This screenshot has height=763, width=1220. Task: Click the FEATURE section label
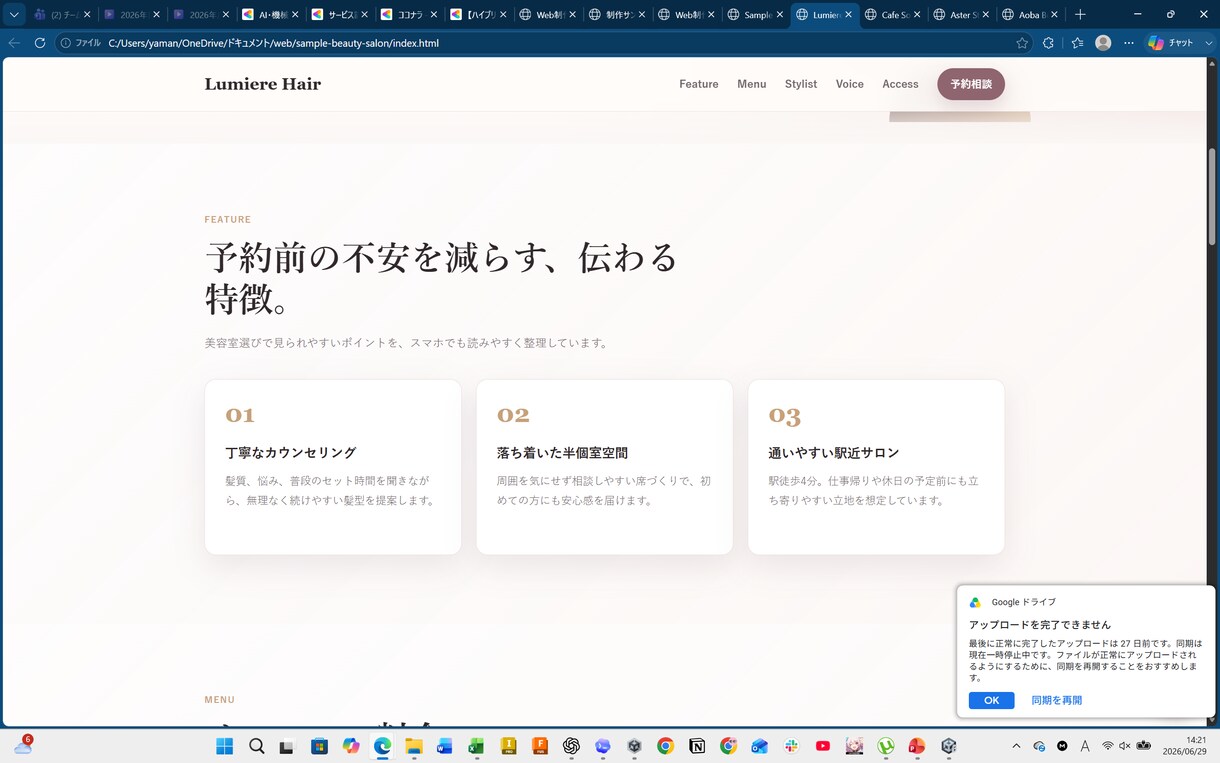point(228,220)
